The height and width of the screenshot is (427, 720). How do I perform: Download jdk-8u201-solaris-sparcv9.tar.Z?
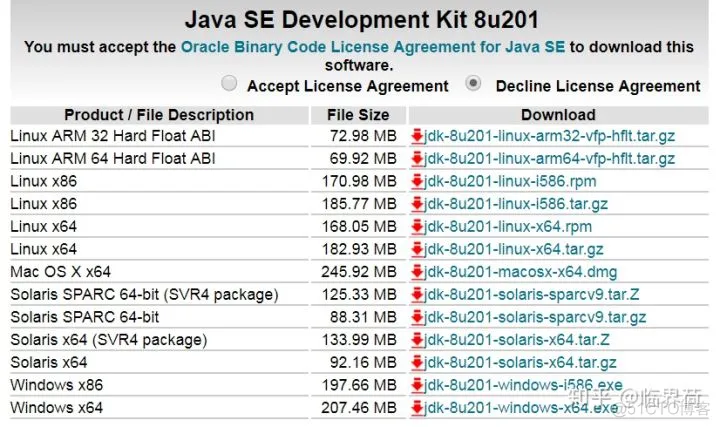(x=531, y=294)
